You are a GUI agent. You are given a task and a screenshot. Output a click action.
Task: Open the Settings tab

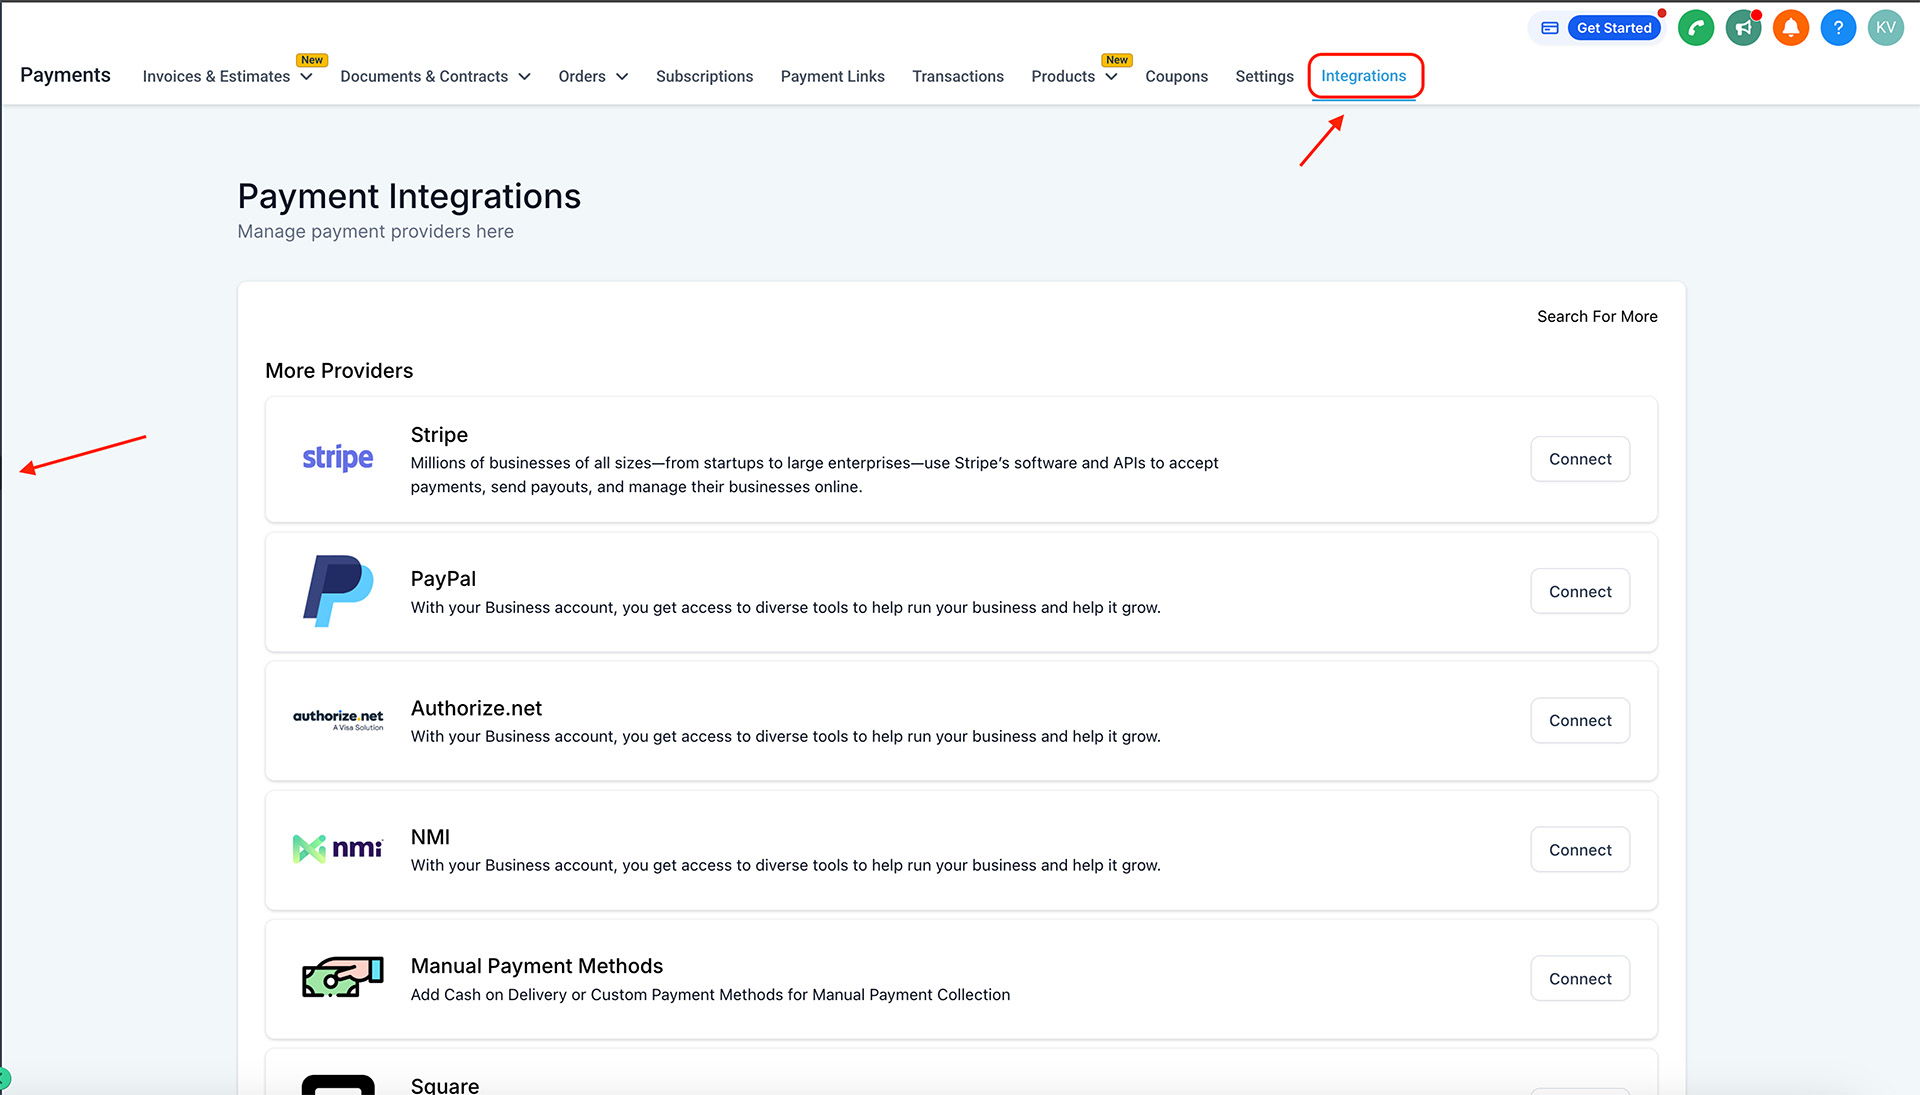coord(1264,76)
